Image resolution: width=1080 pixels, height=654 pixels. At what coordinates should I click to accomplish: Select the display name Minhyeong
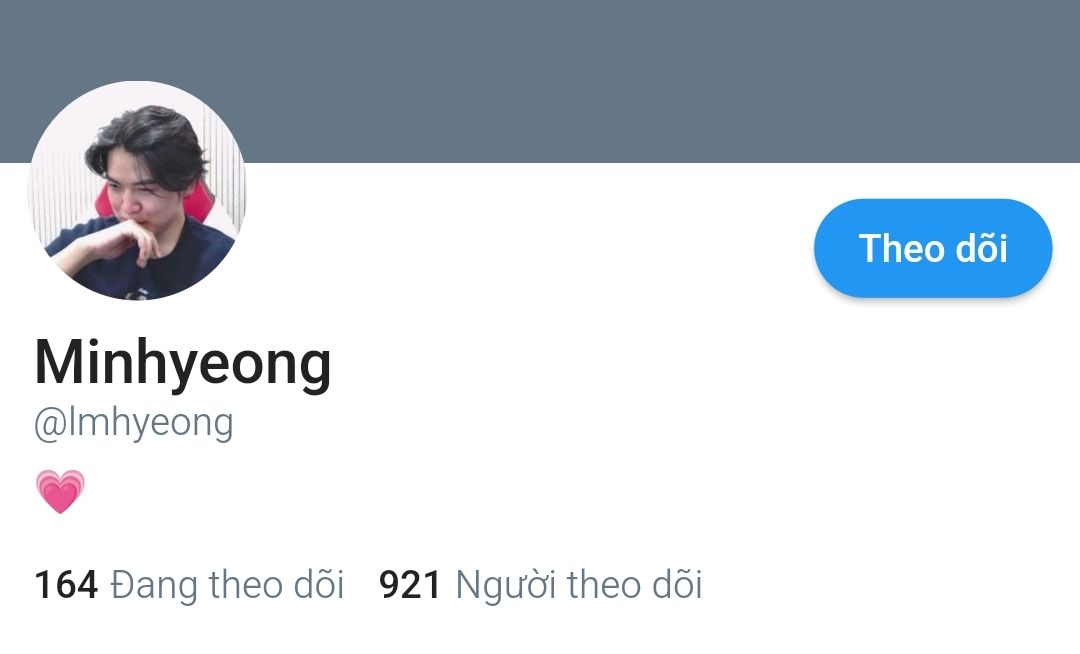click(183, 363)
